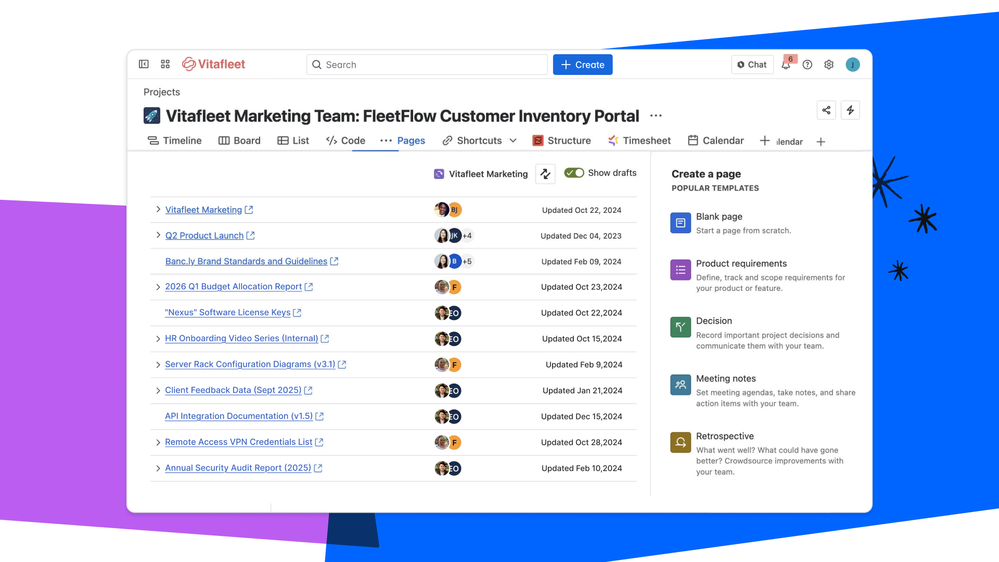Expand the Server Rack Configuration Diagrams row
The height and width of the screenshot is (562, 999).
coord(158,364)
